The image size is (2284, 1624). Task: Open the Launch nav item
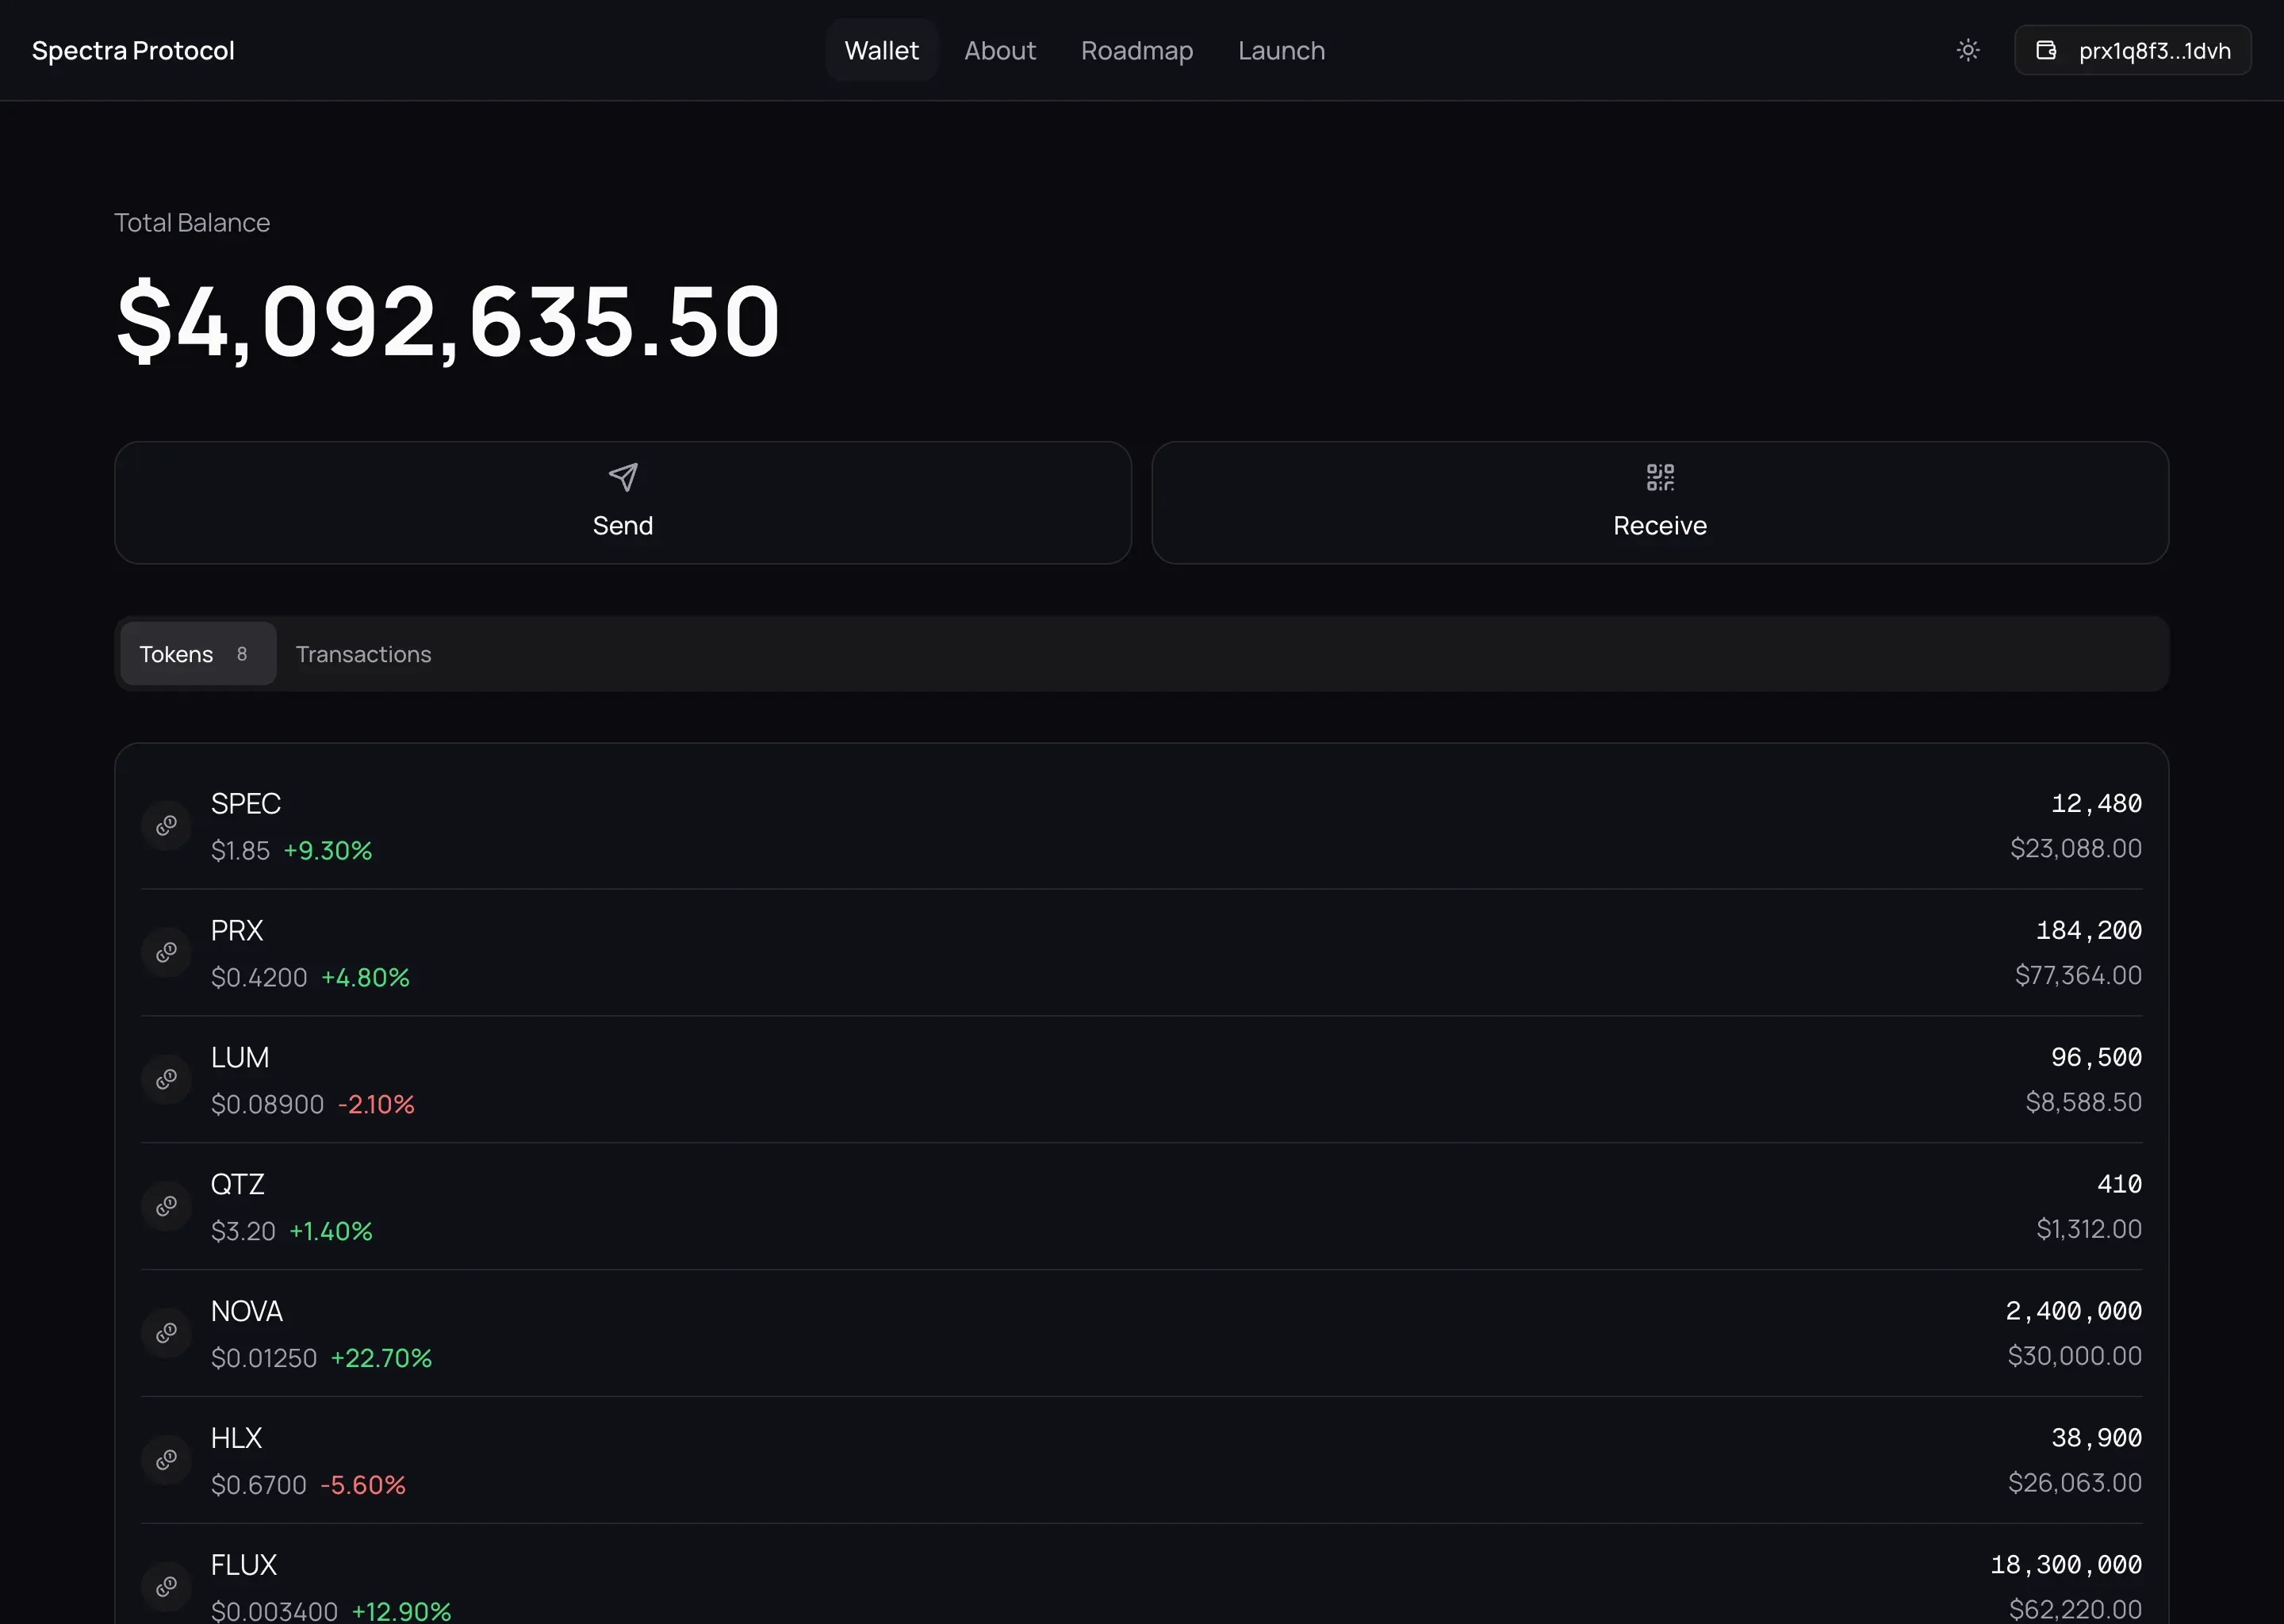[1281, 50]
